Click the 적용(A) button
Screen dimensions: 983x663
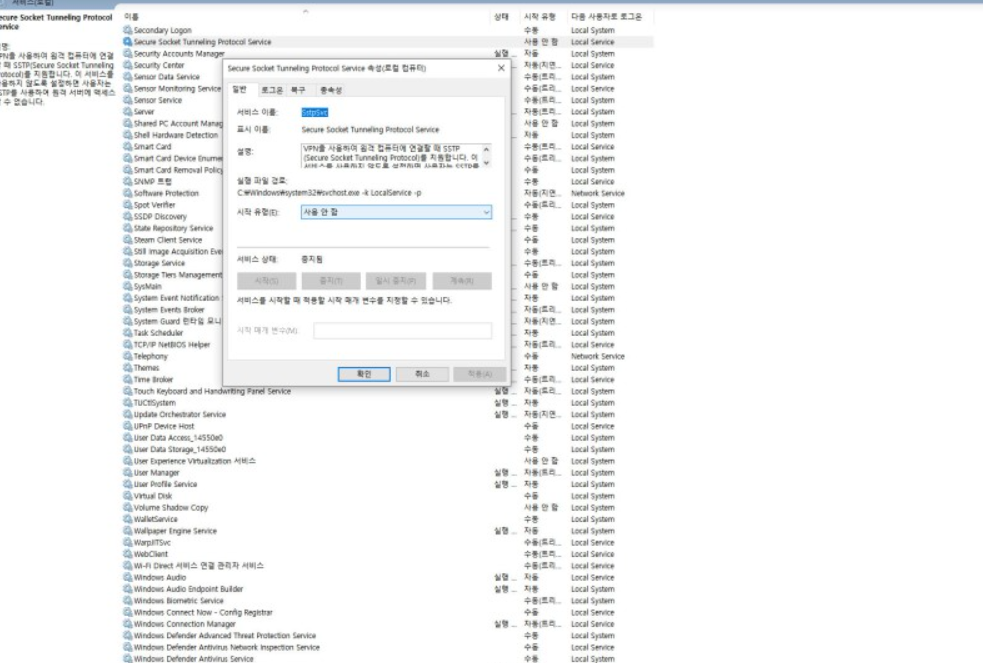(x=480, y=374)
